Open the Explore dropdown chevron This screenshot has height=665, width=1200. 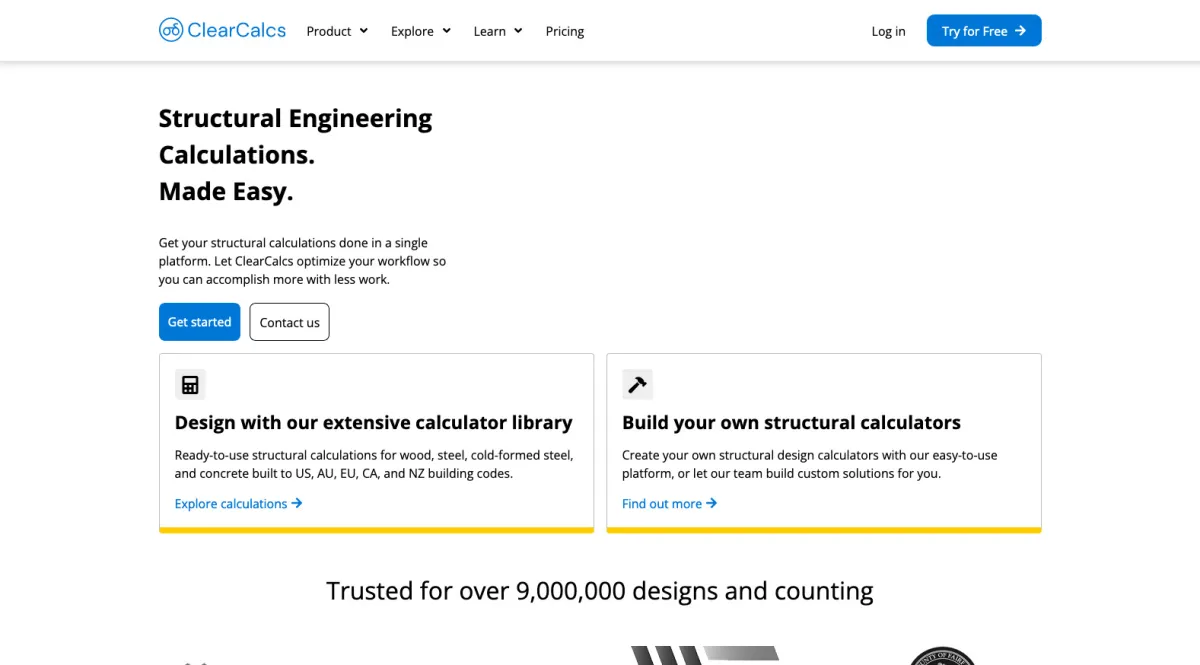pos(446,31)
